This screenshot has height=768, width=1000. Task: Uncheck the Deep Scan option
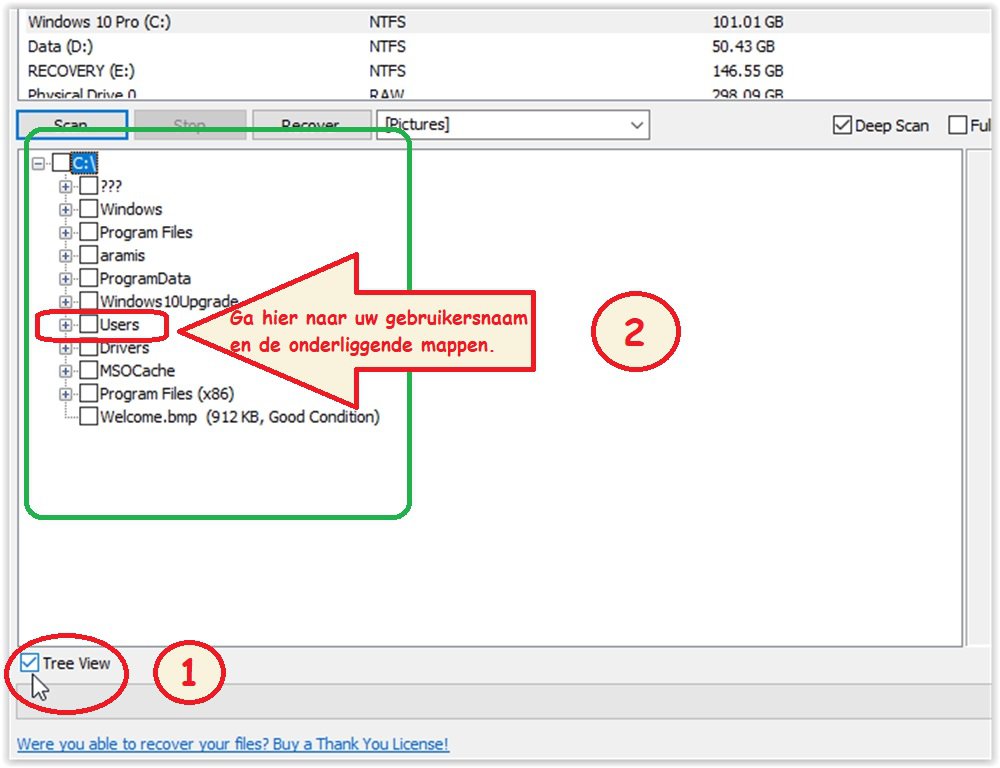pos(842,125)
